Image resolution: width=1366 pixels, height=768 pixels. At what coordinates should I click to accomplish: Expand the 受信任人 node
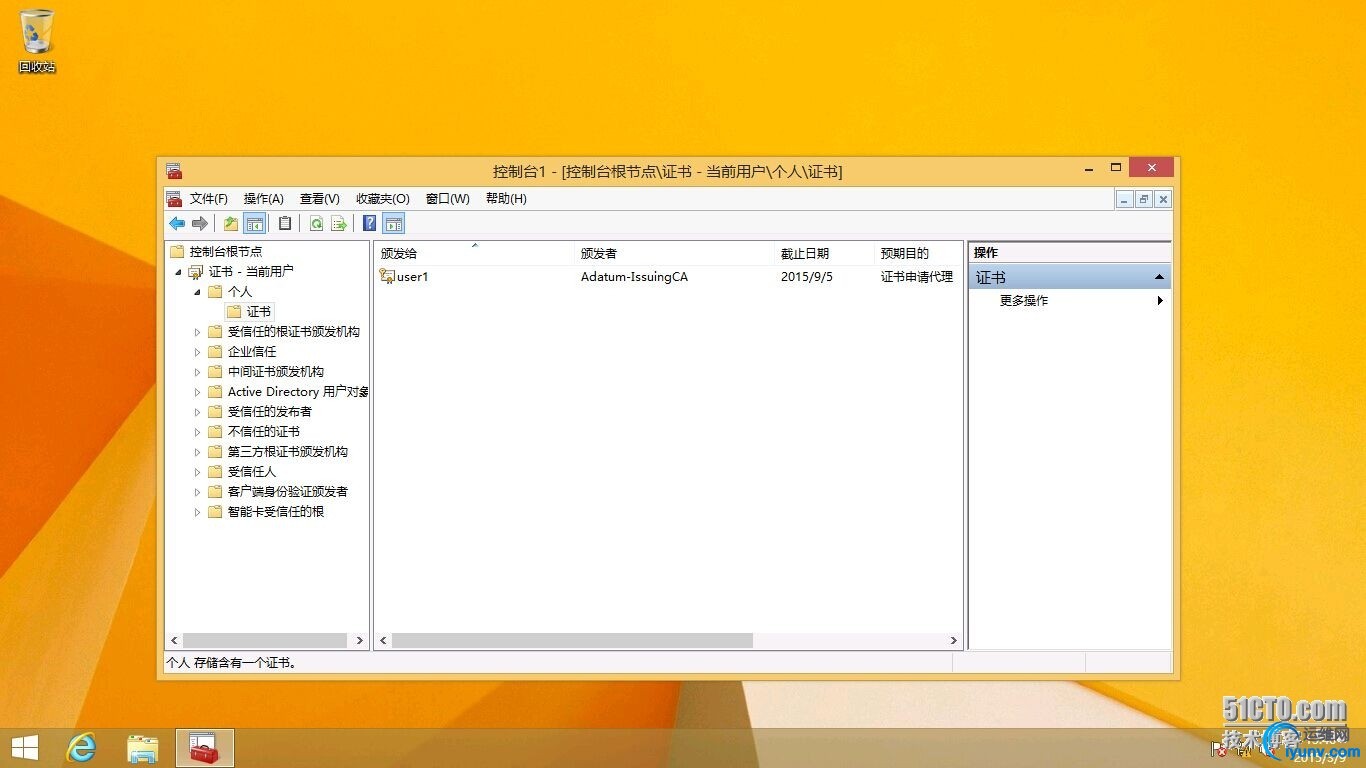click(x=198, y=472)
